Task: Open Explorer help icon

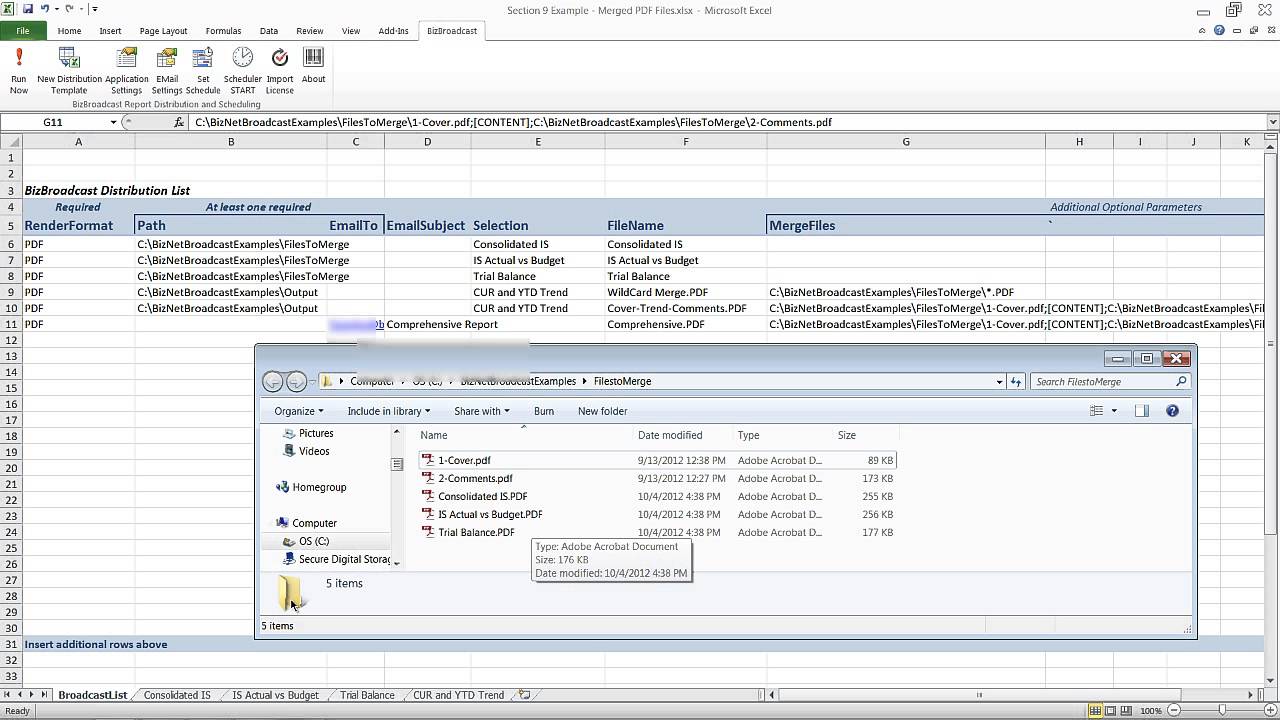Action: click(1172, 411)
